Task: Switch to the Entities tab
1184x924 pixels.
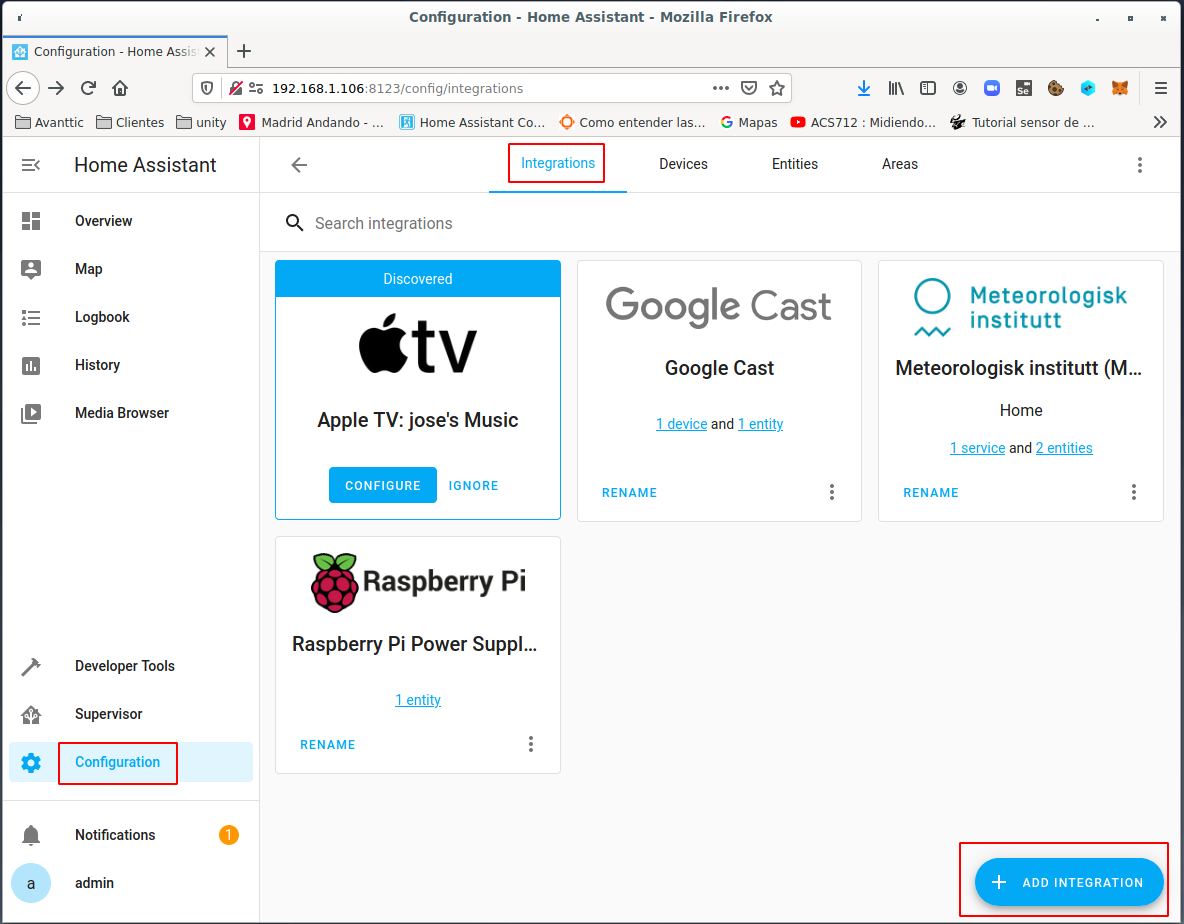Action: [795, 164]
